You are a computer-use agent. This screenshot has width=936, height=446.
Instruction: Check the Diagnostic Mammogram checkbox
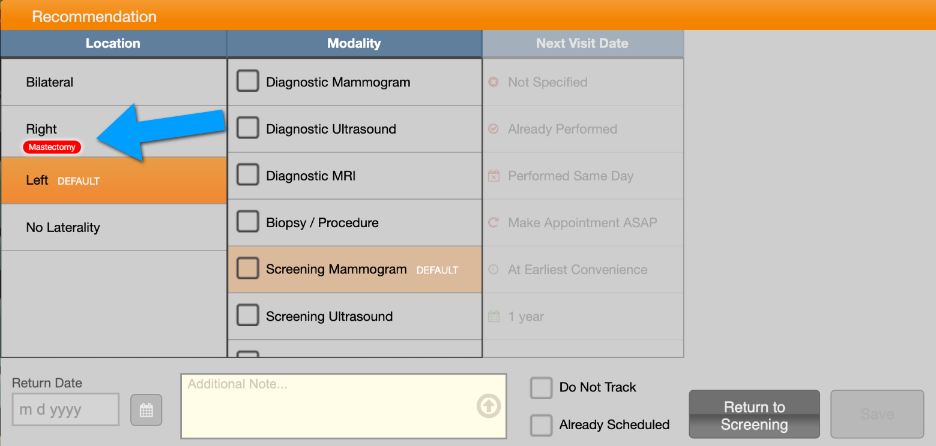click(248, 81)
